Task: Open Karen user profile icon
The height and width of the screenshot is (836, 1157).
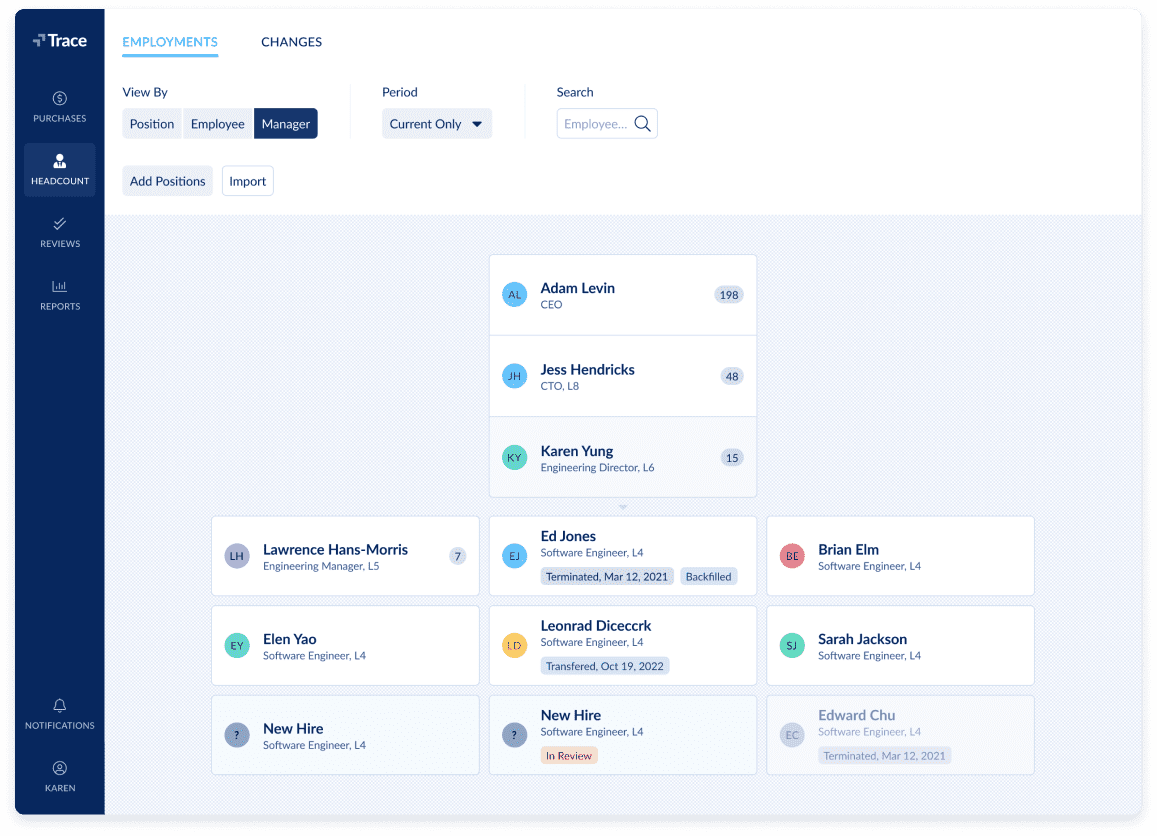Action: pos(60,768)
